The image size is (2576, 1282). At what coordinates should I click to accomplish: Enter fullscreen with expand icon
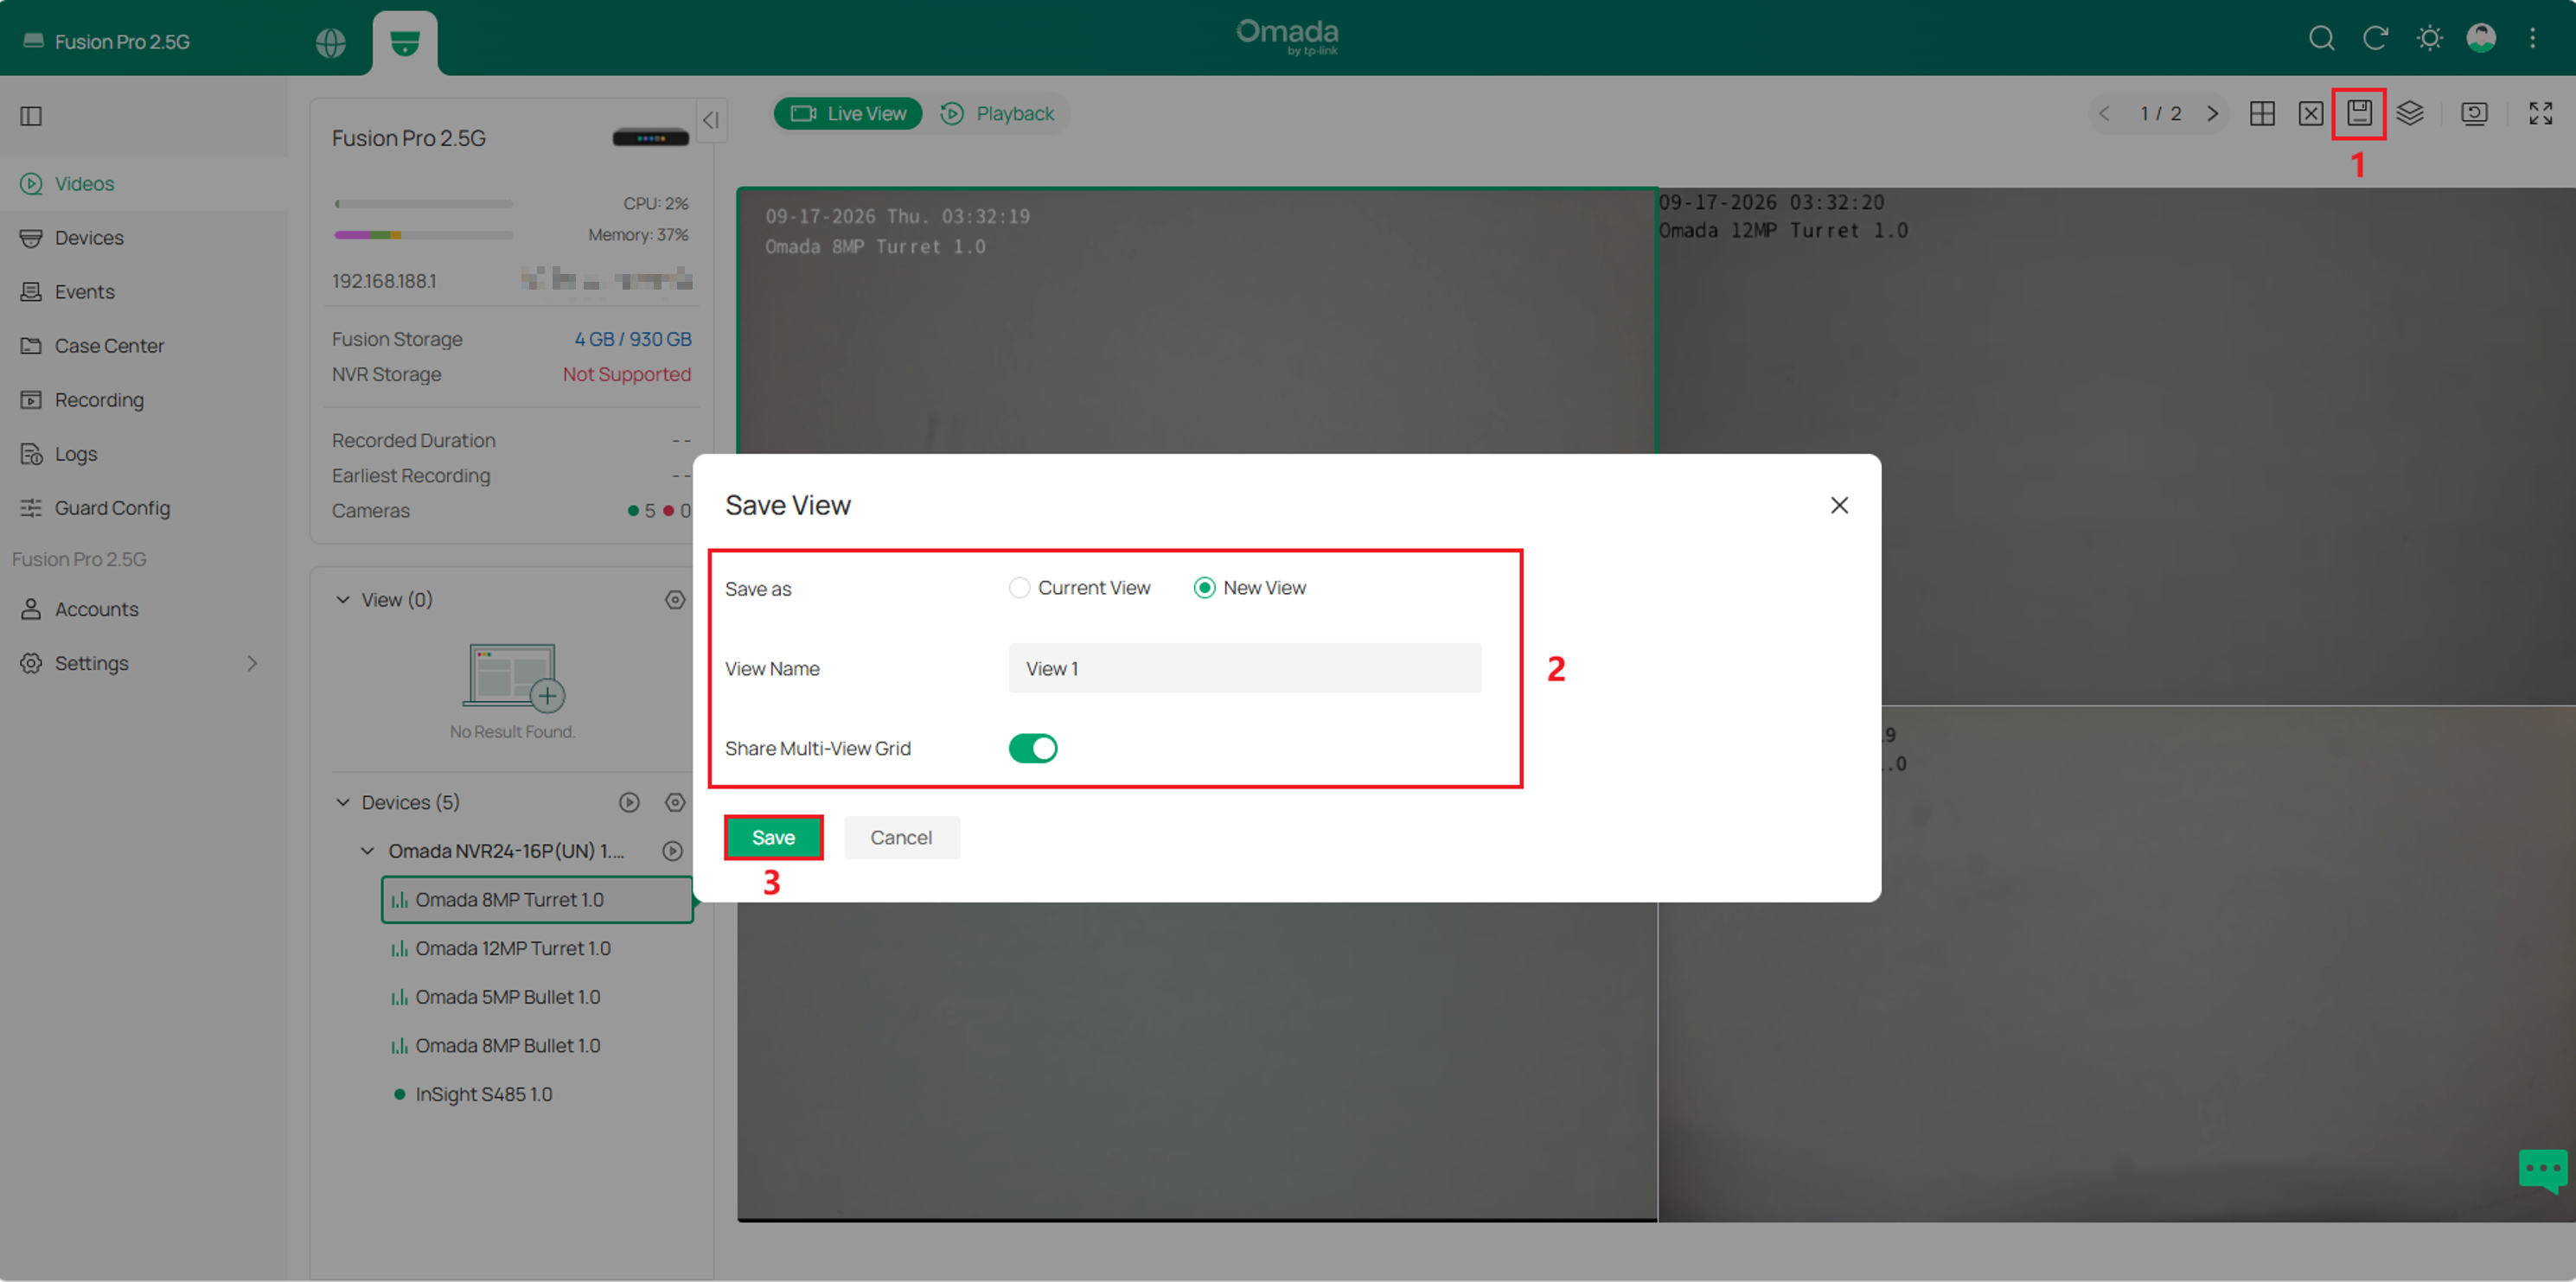click(2540, 113)
